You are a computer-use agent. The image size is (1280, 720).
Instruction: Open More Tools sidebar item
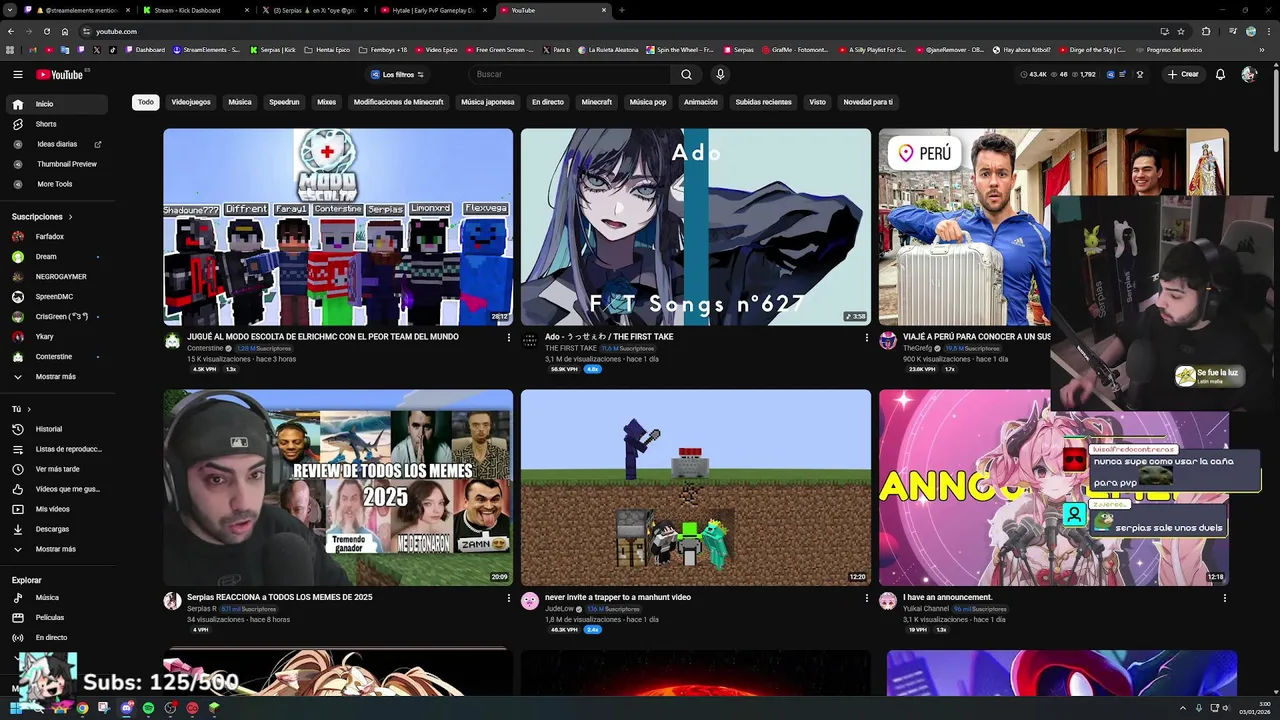click(x=55, y=184)
